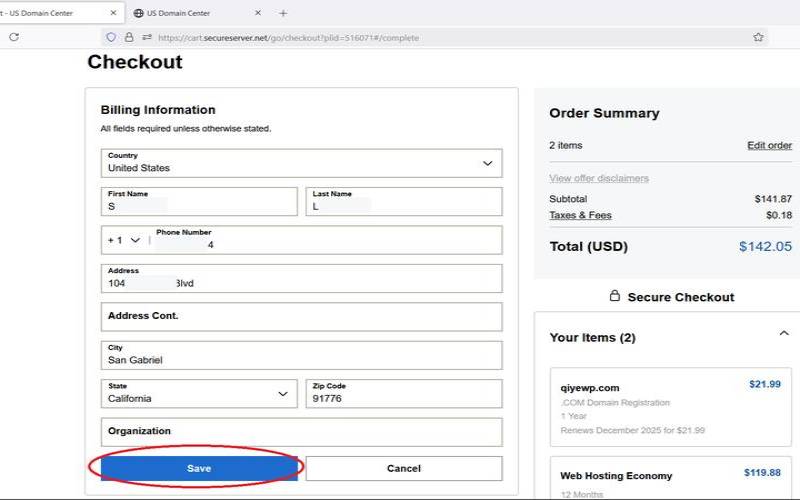Open the State dropdown showing California
Image resolution: width=800 pixels, height=500 pixels.
click(x=199, y=394)
